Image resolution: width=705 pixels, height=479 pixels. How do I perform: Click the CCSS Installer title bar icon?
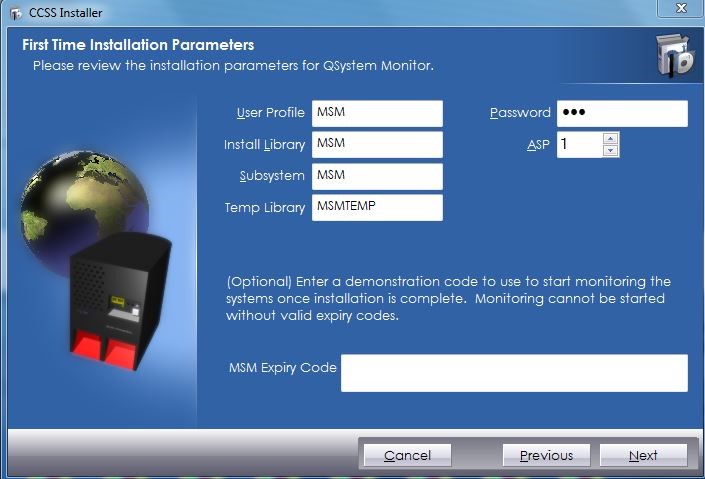(x=15, y=13)
